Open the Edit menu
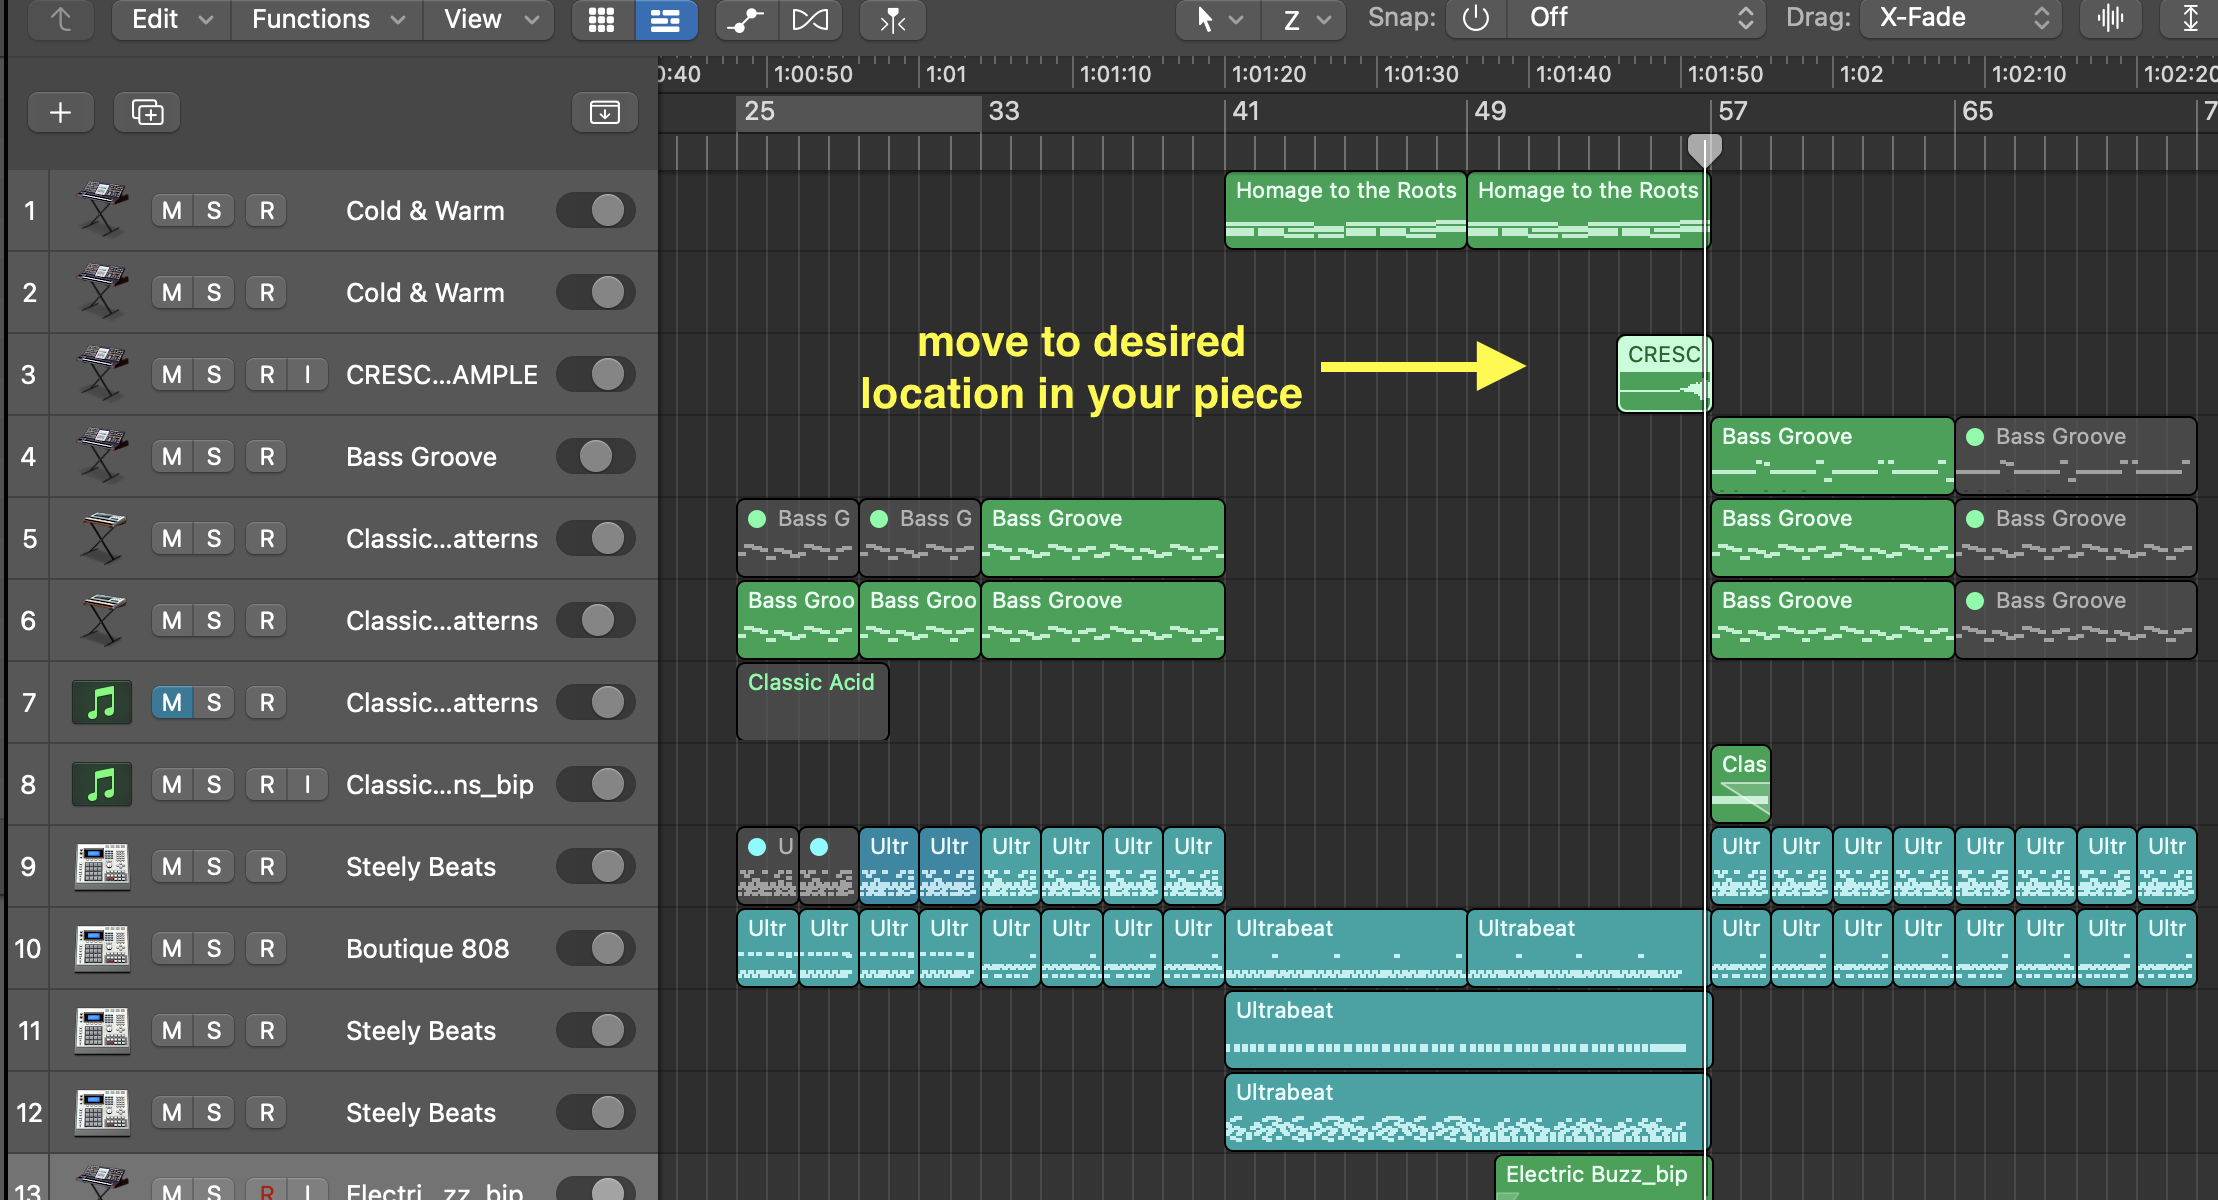Image resolution: width=2218 pixels, height=1200 pixels. pos(170,19)
